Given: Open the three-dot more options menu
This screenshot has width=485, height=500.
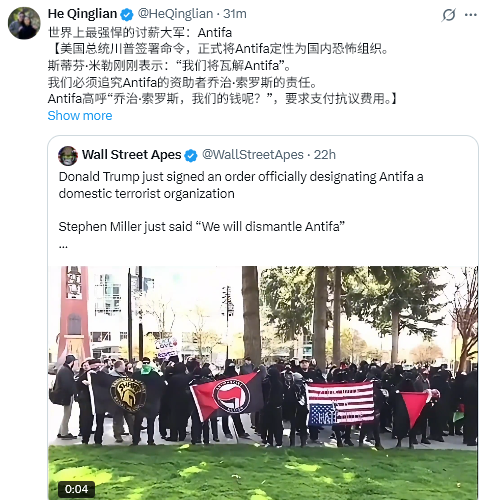Looking at the screenshot, I should (x=470, y=15).
